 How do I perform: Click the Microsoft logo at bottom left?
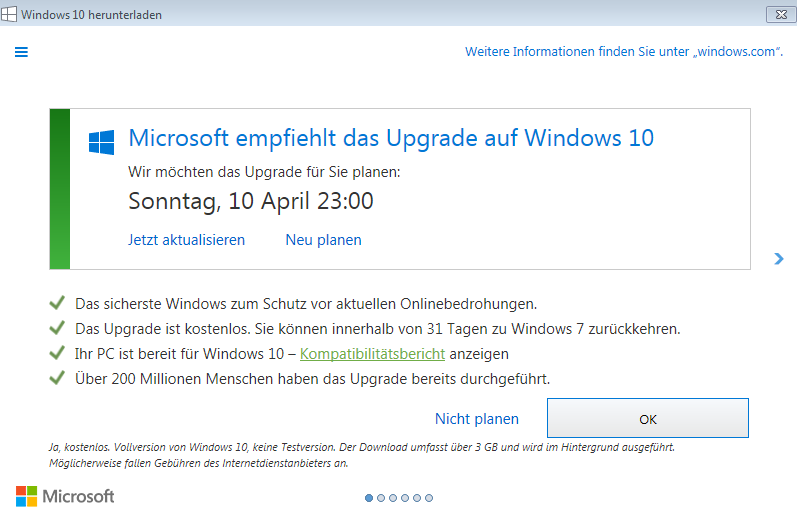65,496
